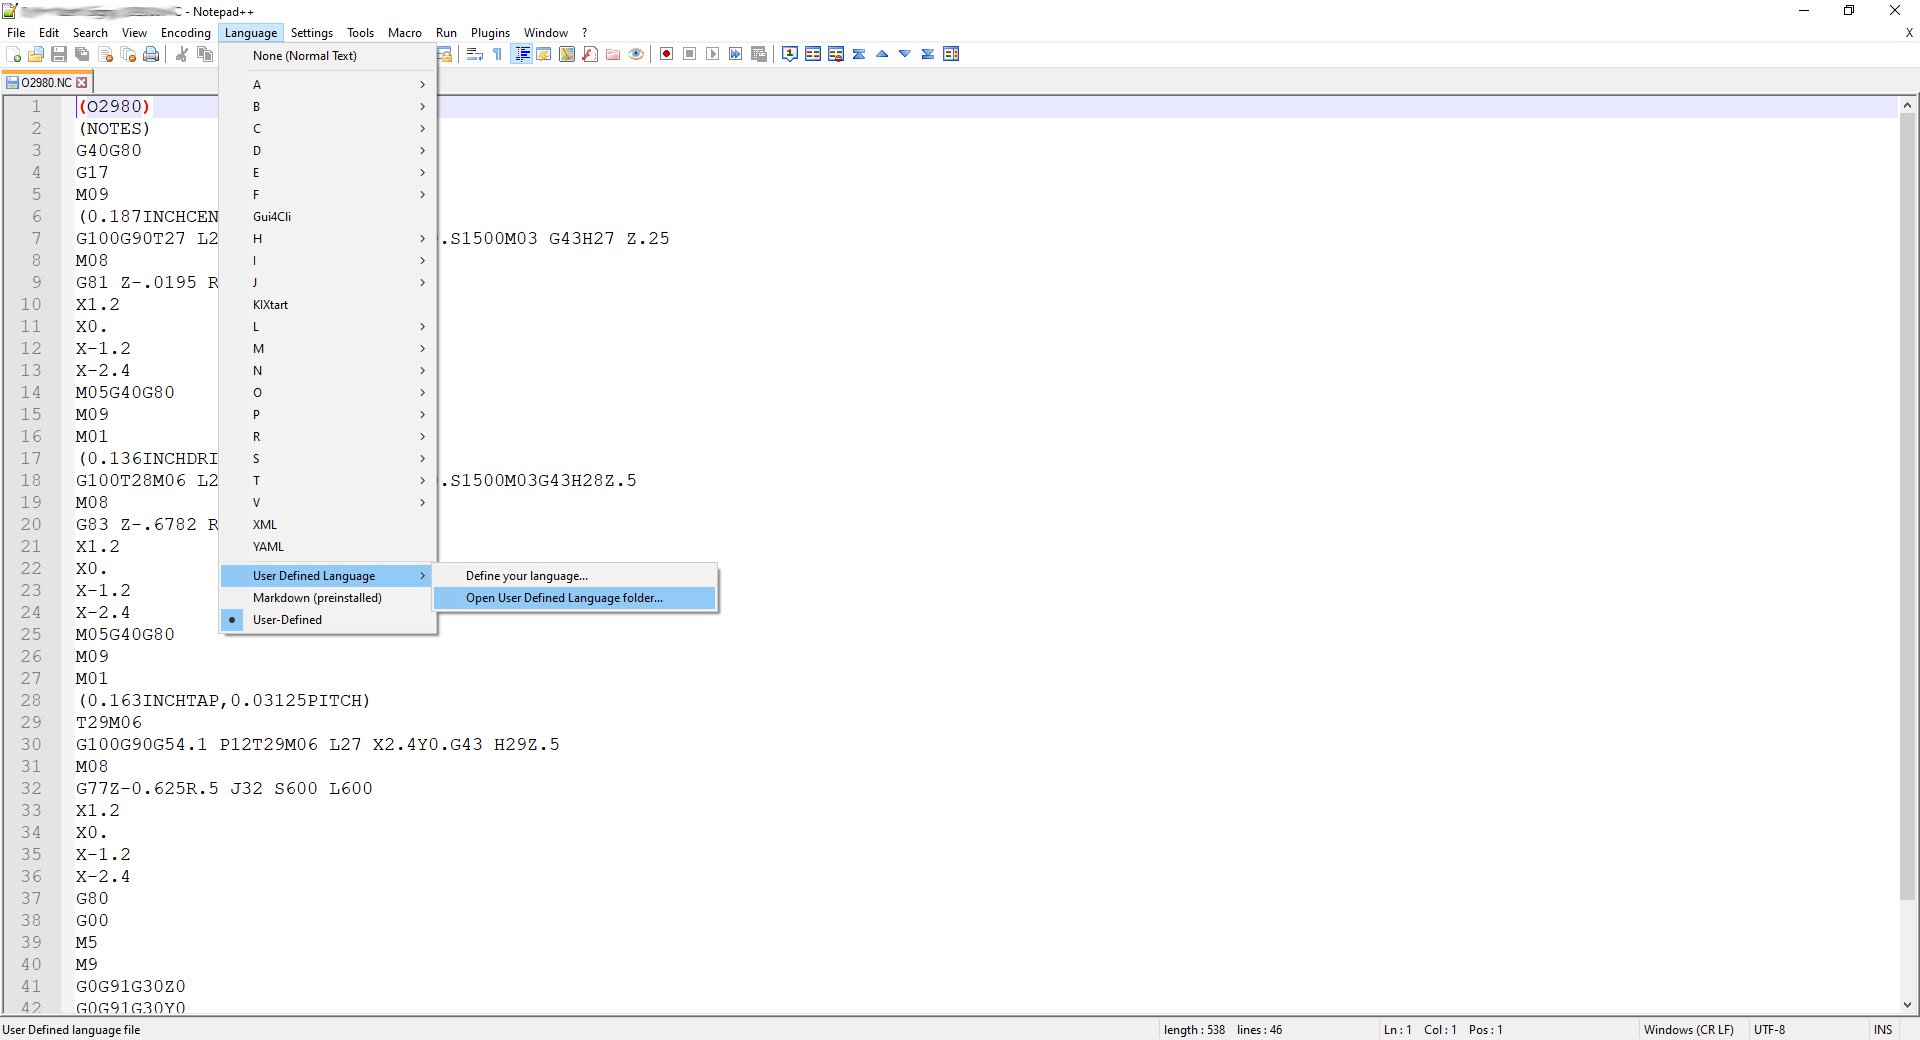Open the Plugins menu
The width and height of the screenshot is (1920, 1040).
point(489,32)
